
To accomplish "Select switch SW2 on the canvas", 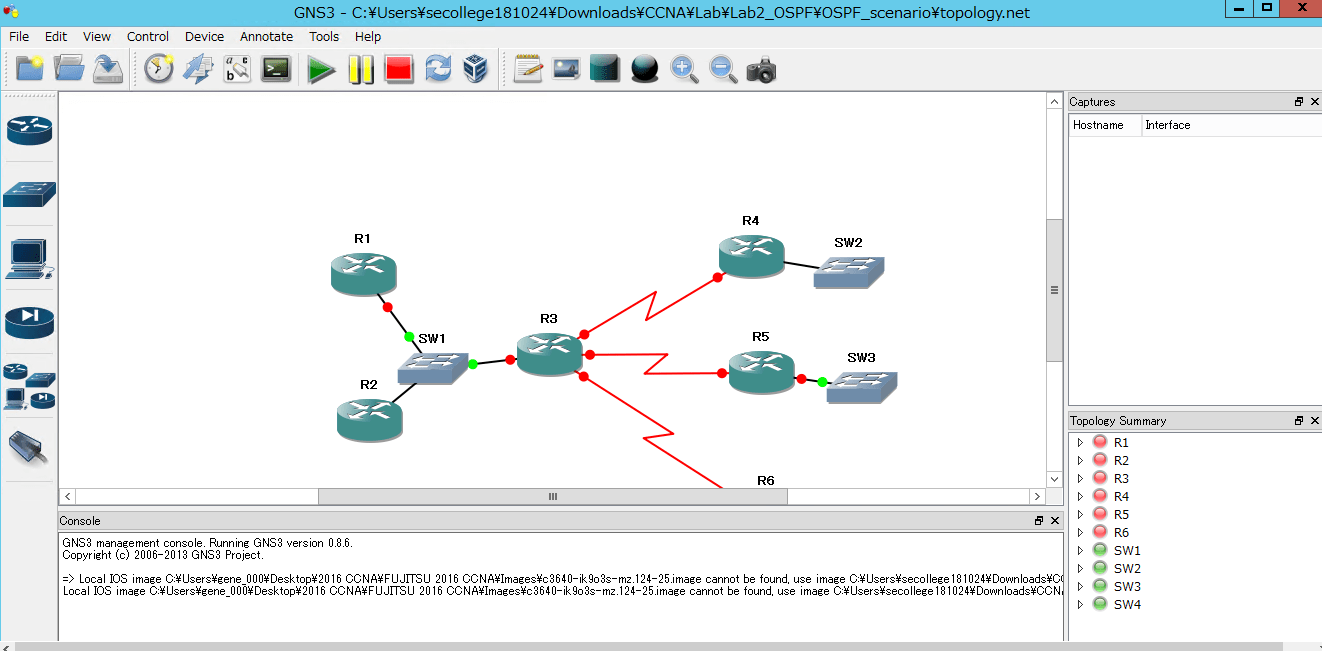I will (x=849, y=272).
